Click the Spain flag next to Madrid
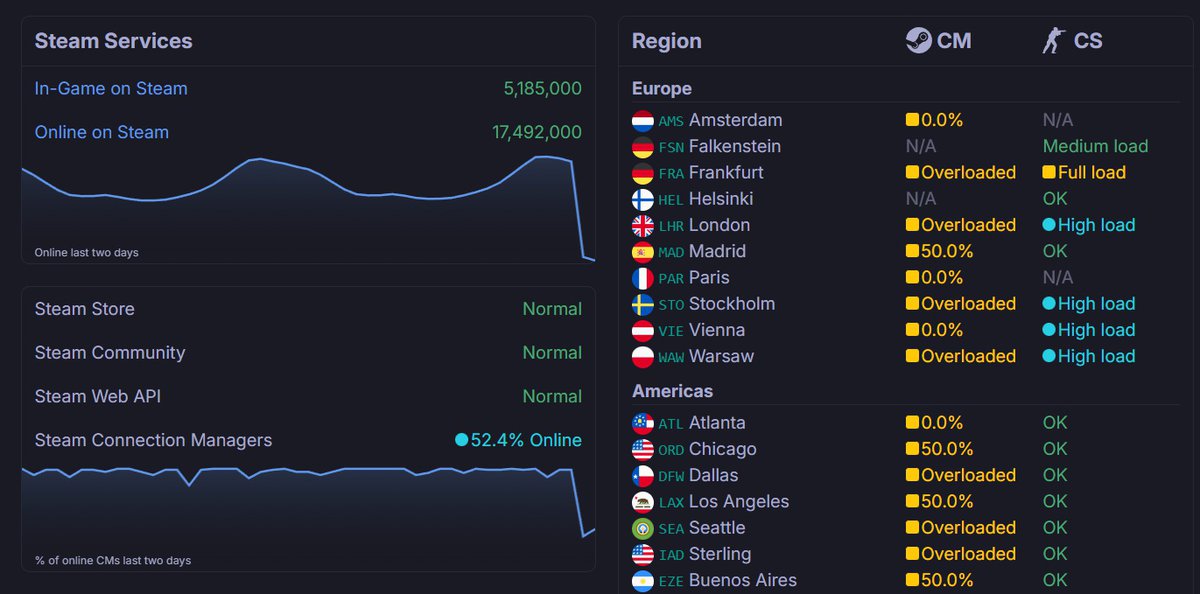Viewport: 1200px width, 594px height. pyautogui.click(x=643, y=252)
